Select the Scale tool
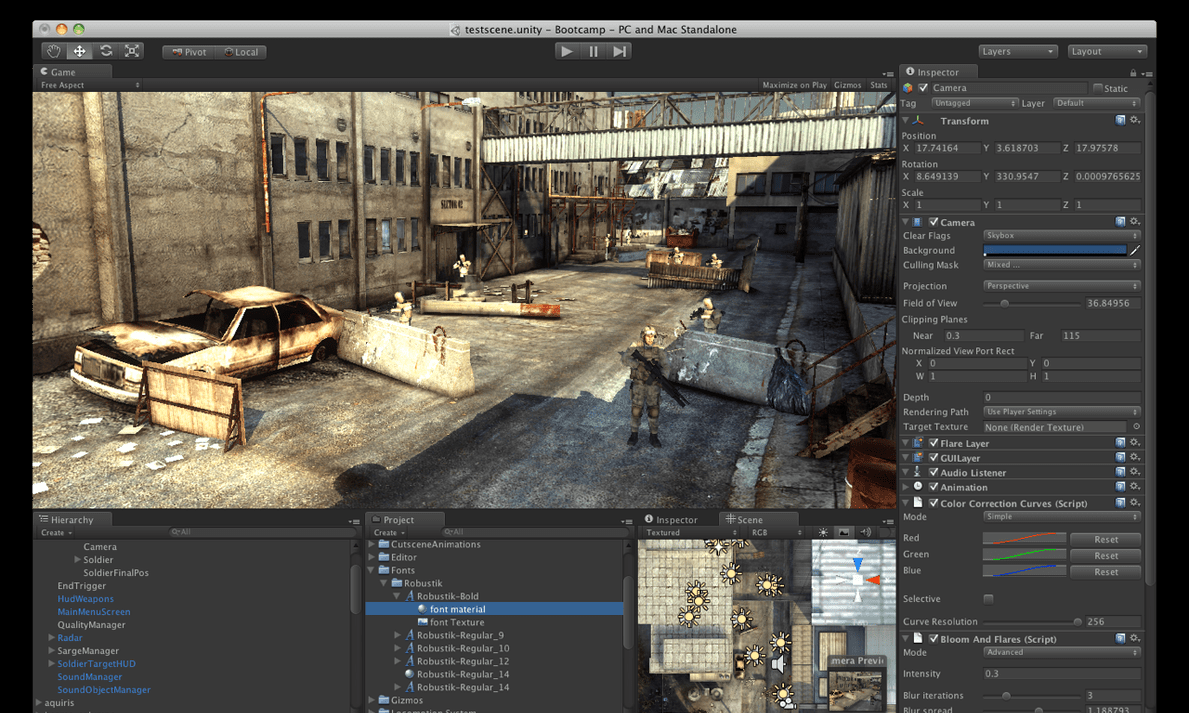Image resolution: width=1189 pixels, height=713 pixels. (132, 52)
